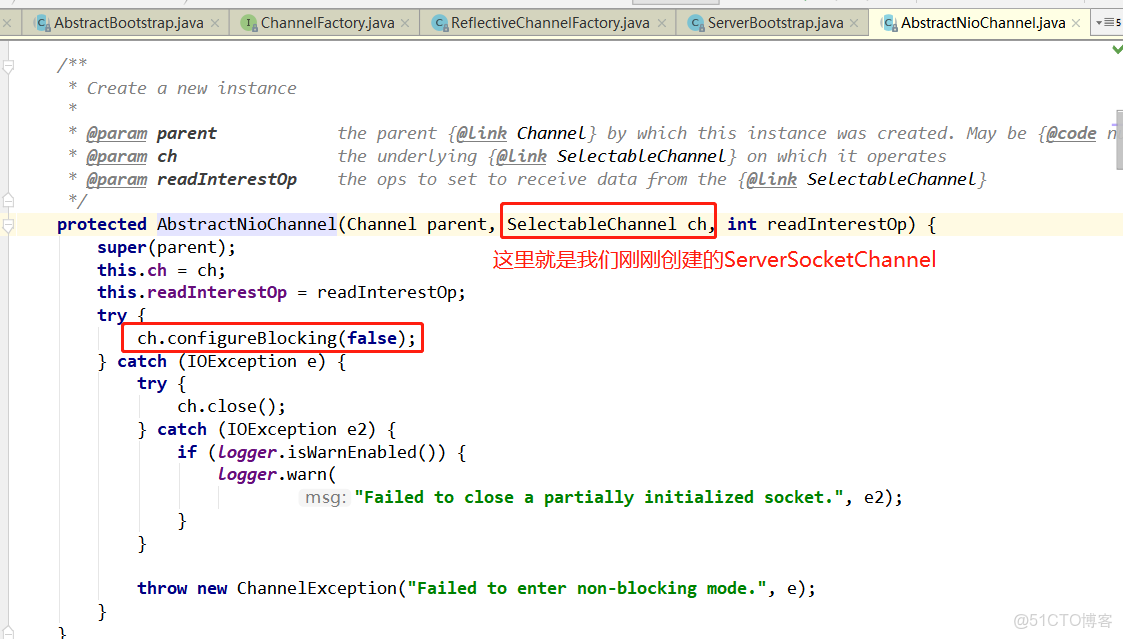Click the fold marker at Javadoc end */
Image resolution: width=1123 pixels, height=639 pixels.
(9, 201)
